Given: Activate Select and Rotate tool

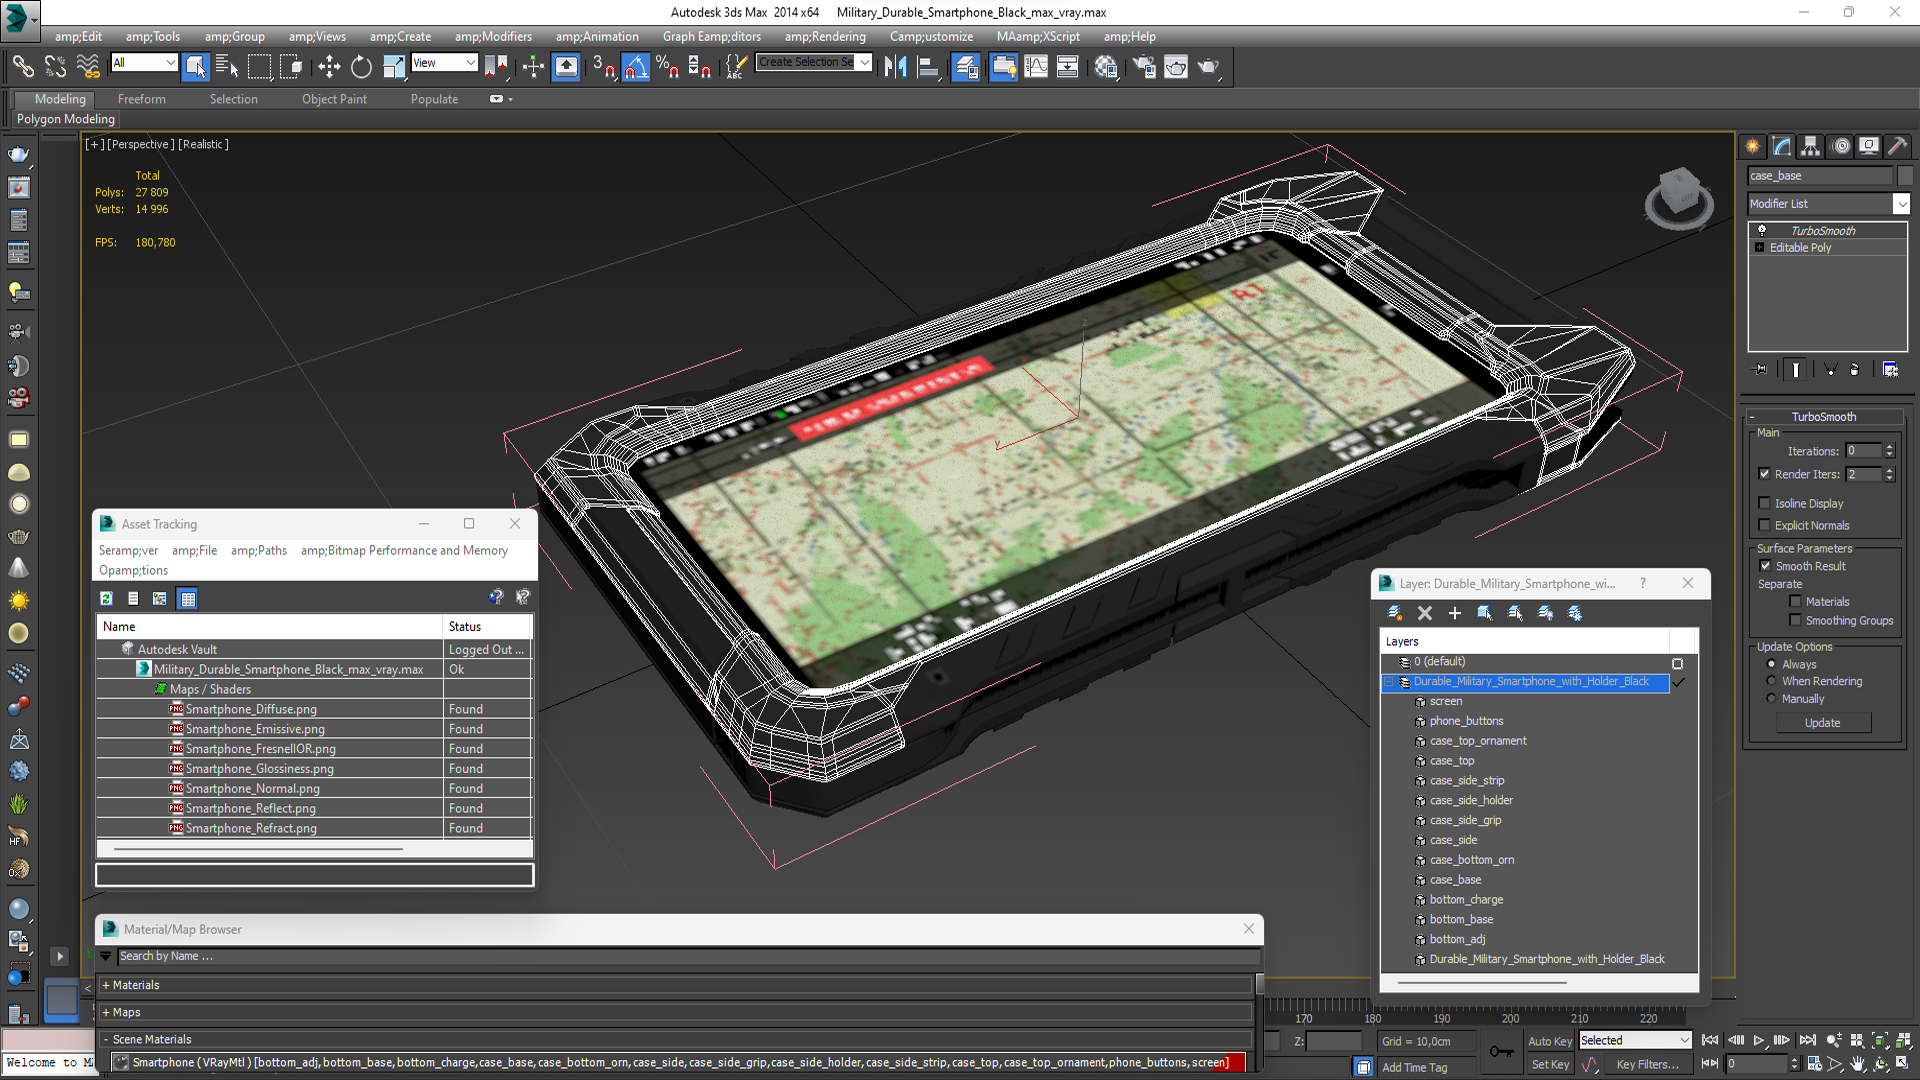Looking at the screenshot, I should click(x=361, y=66).
